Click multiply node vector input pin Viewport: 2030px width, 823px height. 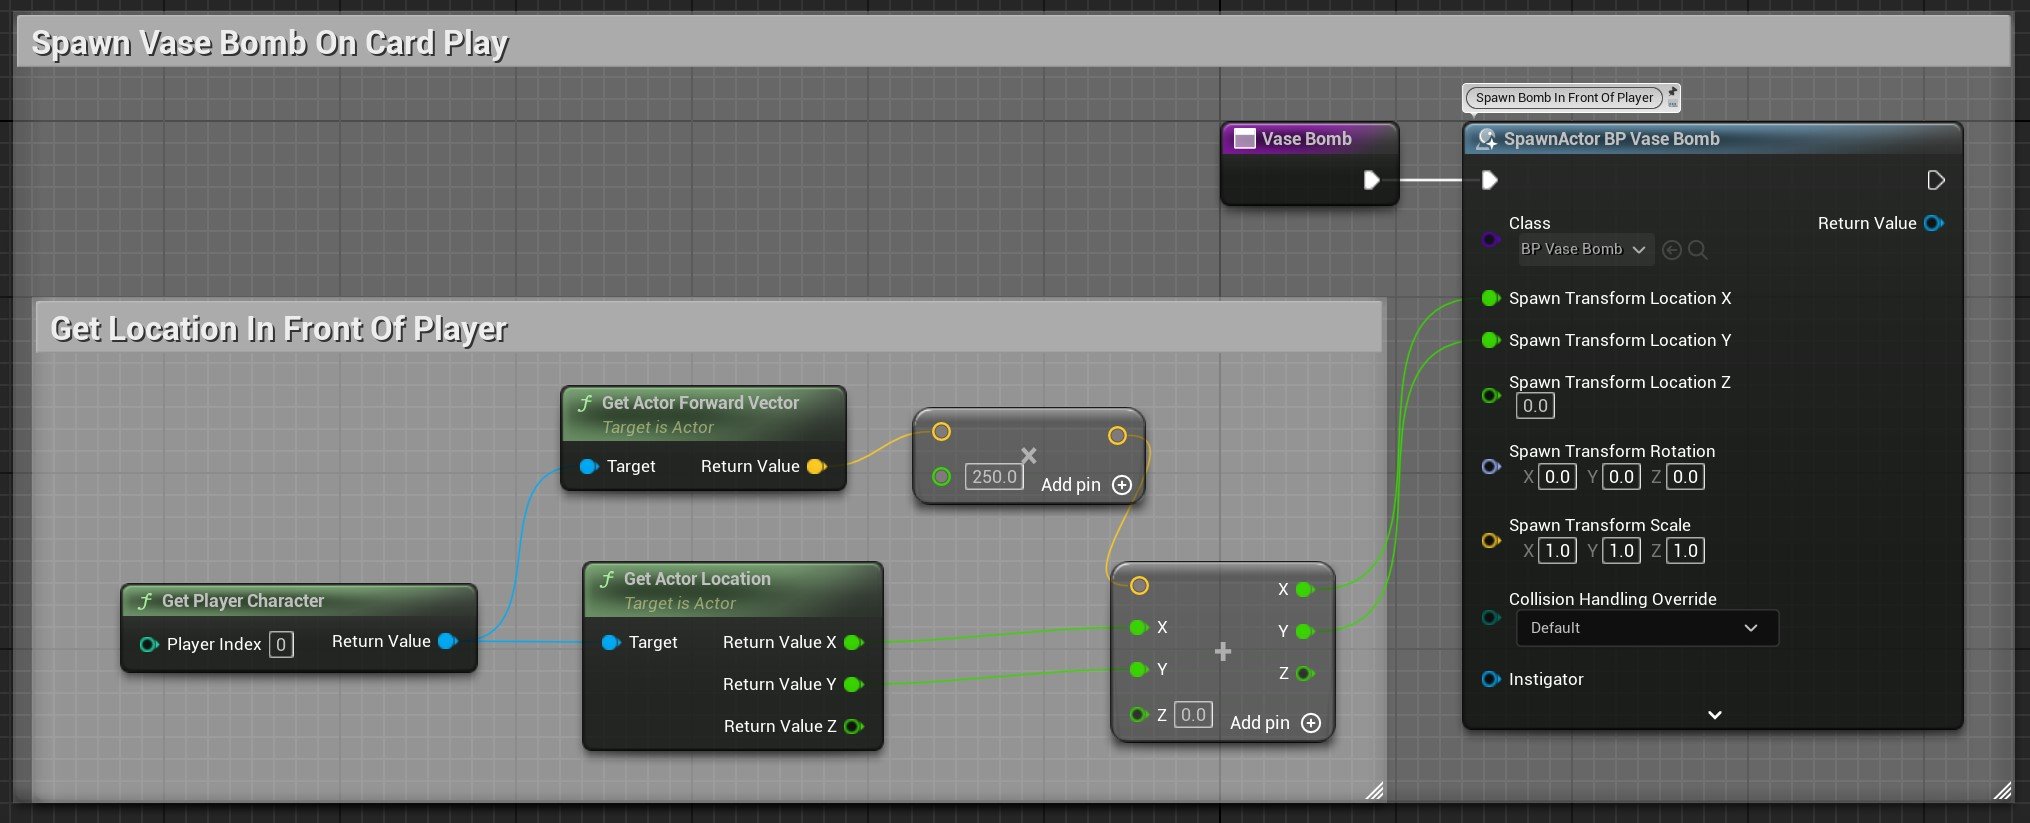[x=941, y=432]
